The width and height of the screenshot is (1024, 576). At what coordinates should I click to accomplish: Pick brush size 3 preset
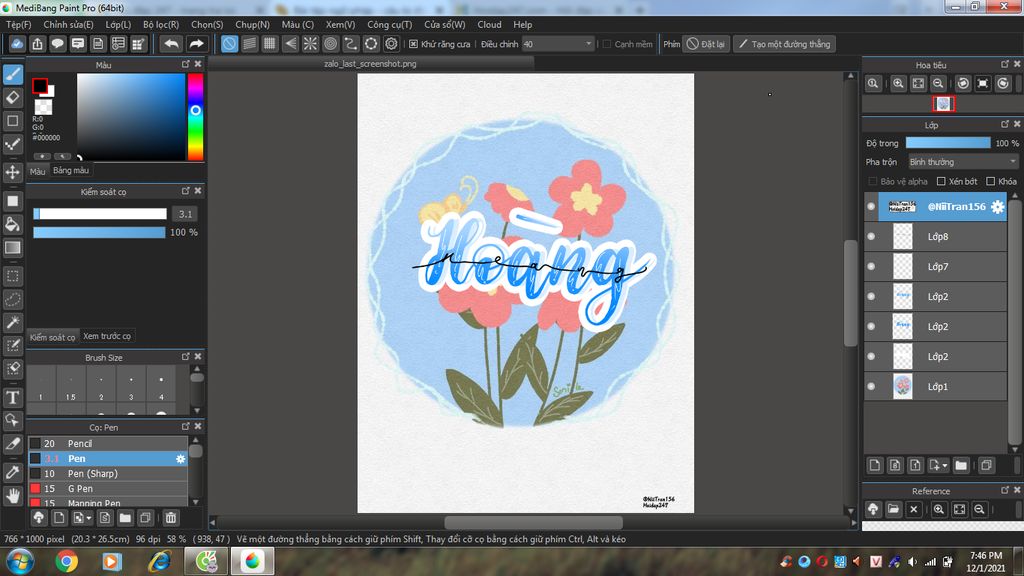tap(131, 384)
